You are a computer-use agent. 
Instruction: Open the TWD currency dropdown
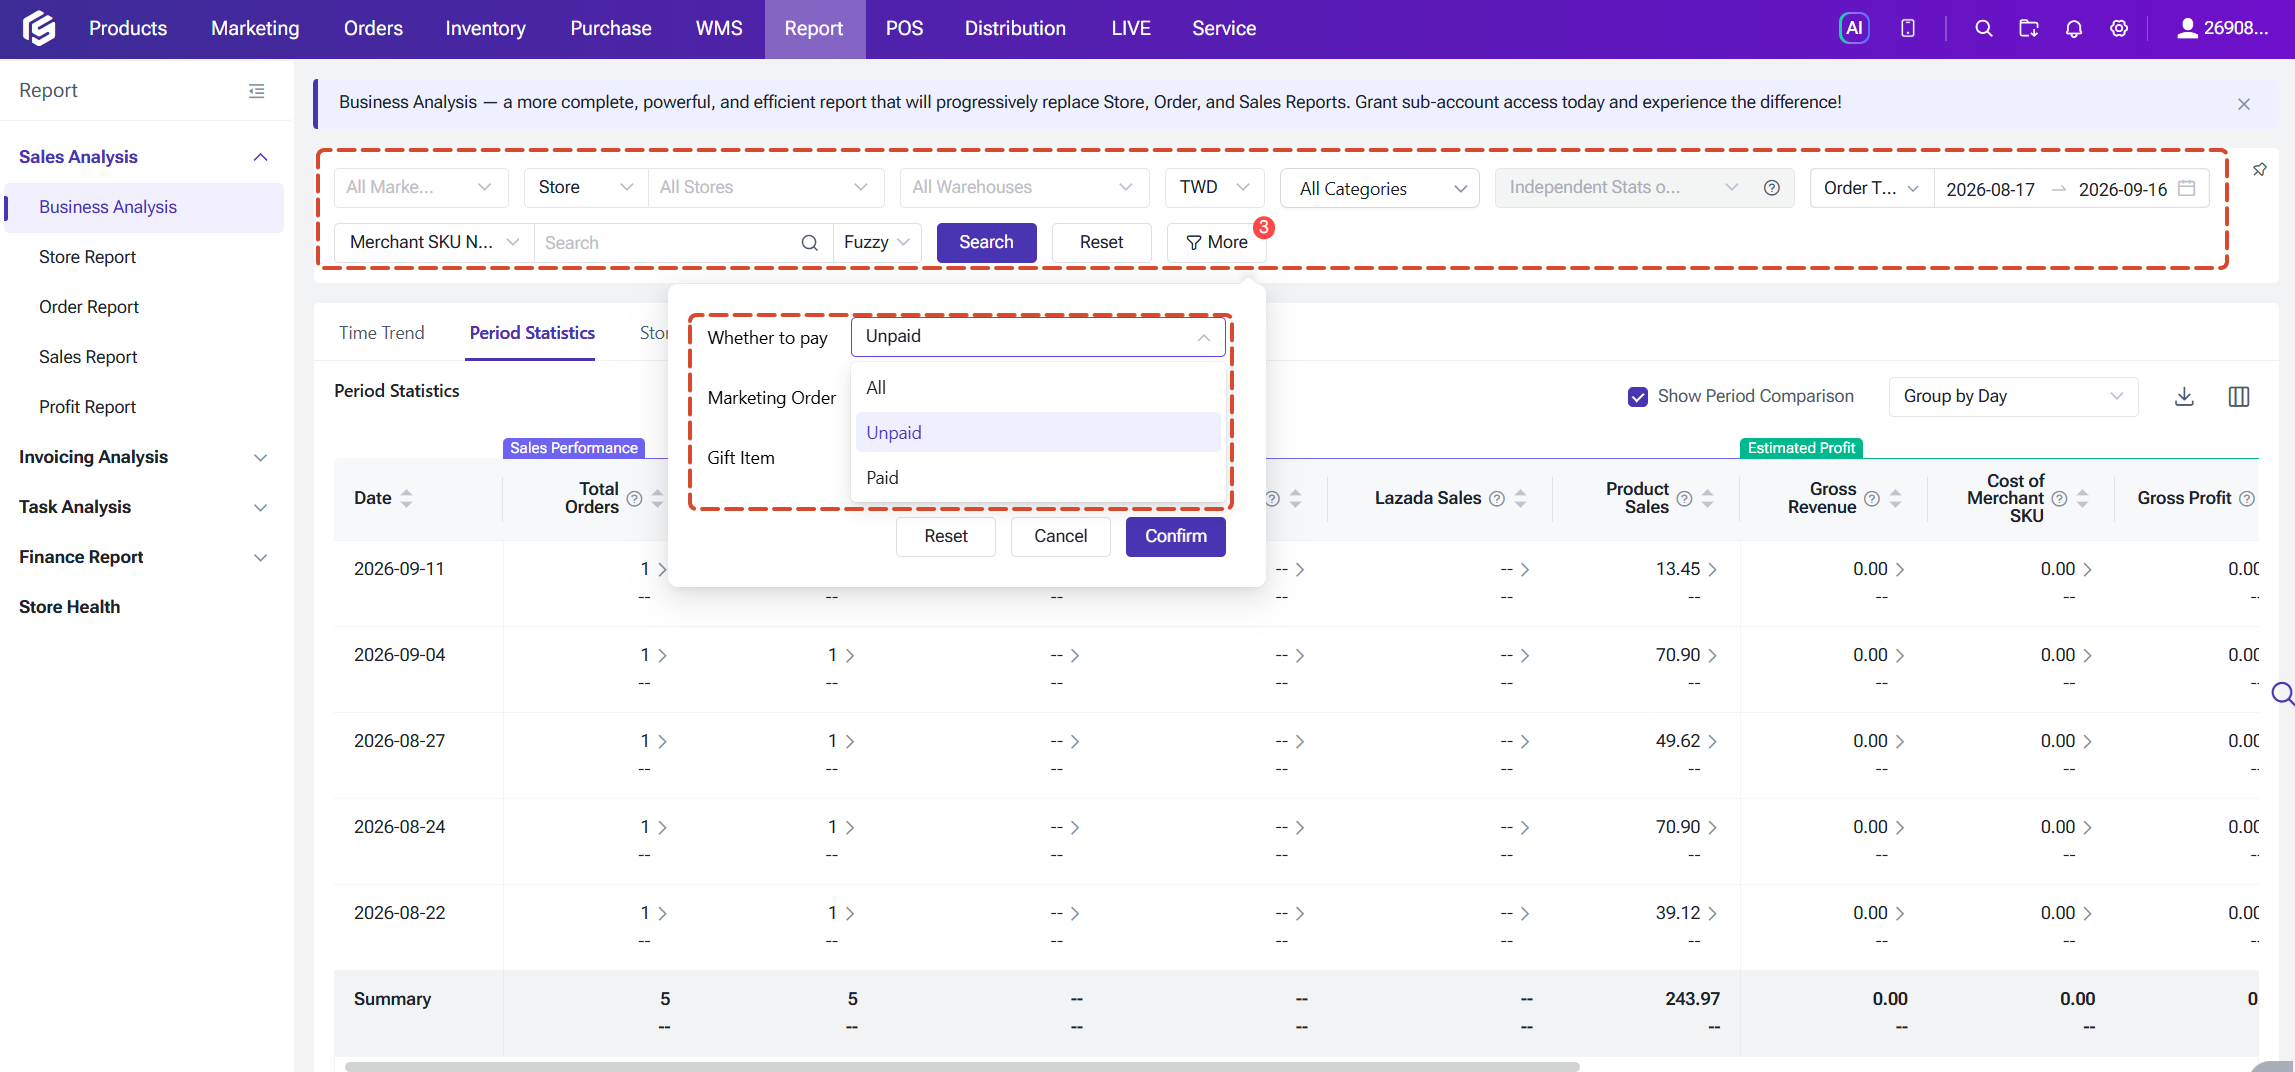pos(1215,188)
